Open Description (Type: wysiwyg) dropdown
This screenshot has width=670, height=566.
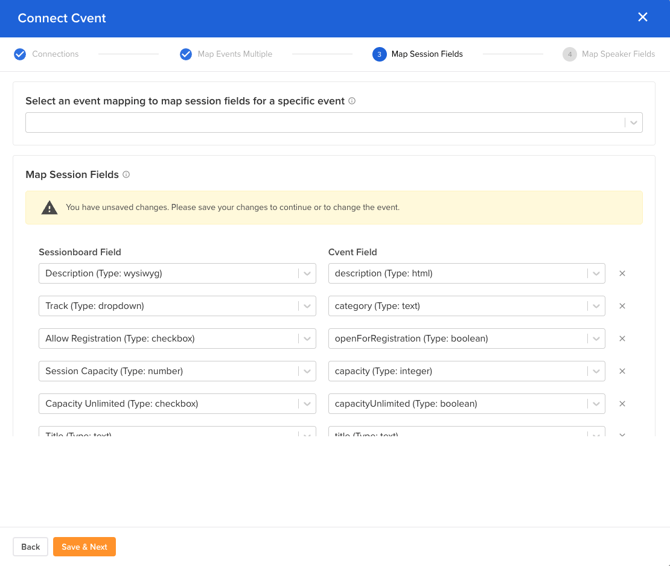[177, 273]
